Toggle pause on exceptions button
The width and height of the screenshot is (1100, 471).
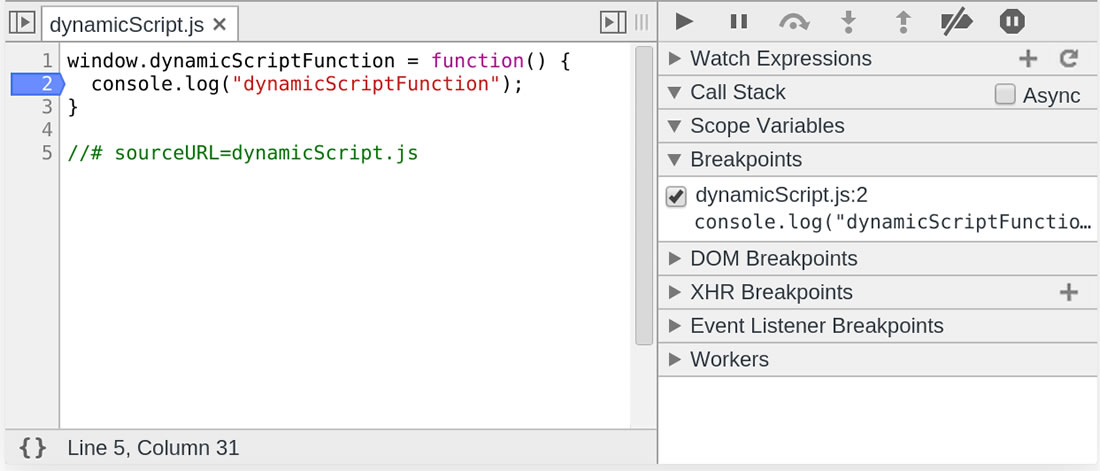click(1012, 21)
